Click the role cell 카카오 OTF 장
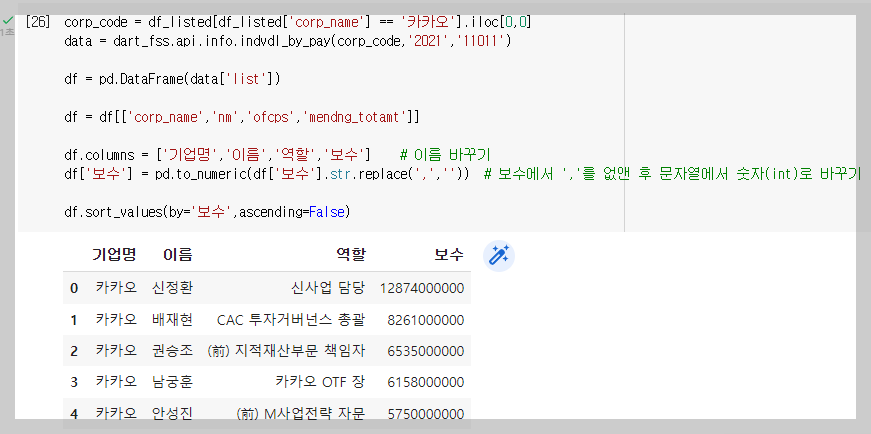871x434 pixels. click(321, 382)
